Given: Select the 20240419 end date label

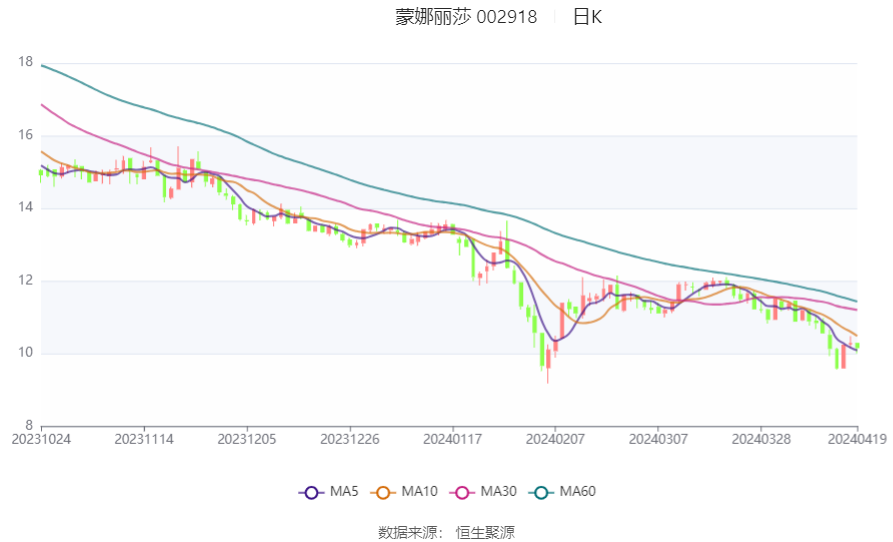Looking at the screenshot, I should click(x=855, y=439).
